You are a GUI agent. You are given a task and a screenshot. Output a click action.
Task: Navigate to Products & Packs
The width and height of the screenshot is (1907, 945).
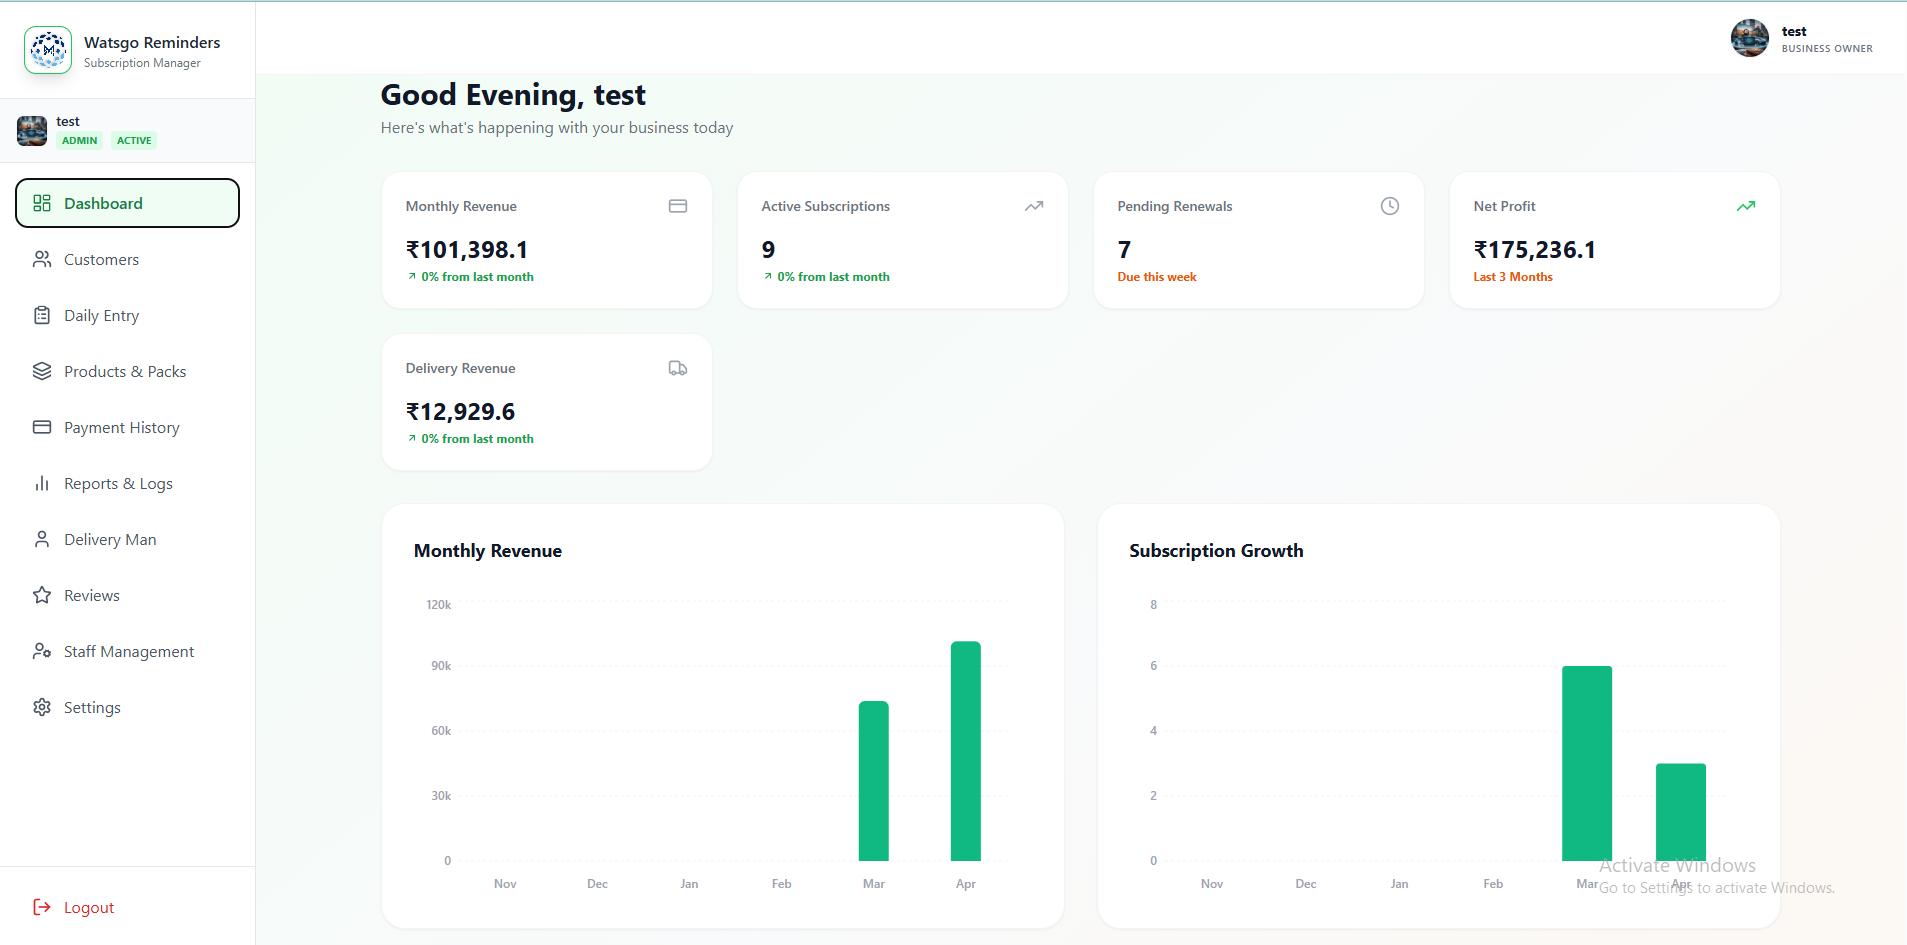pos(124,371)
